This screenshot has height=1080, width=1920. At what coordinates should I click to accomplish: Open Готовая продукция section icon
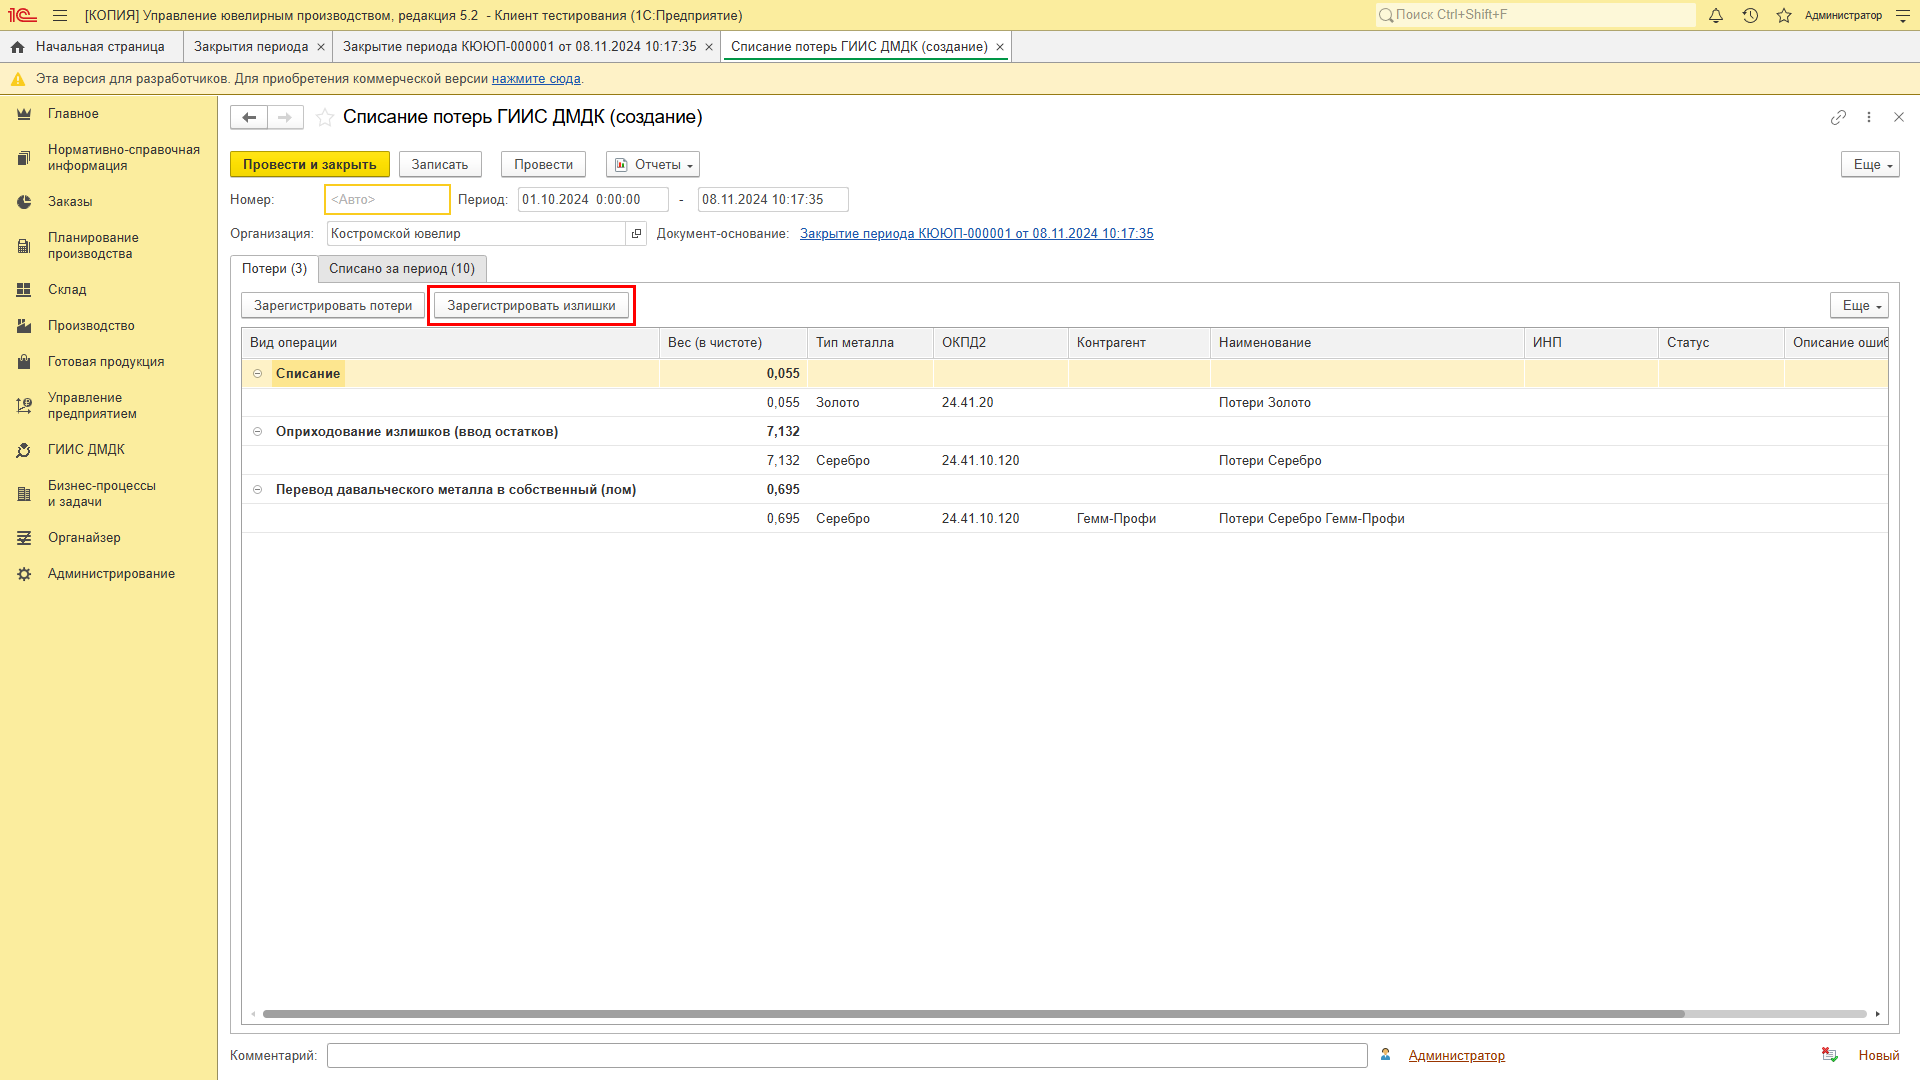pyautogui.click(x=24, y=362)
